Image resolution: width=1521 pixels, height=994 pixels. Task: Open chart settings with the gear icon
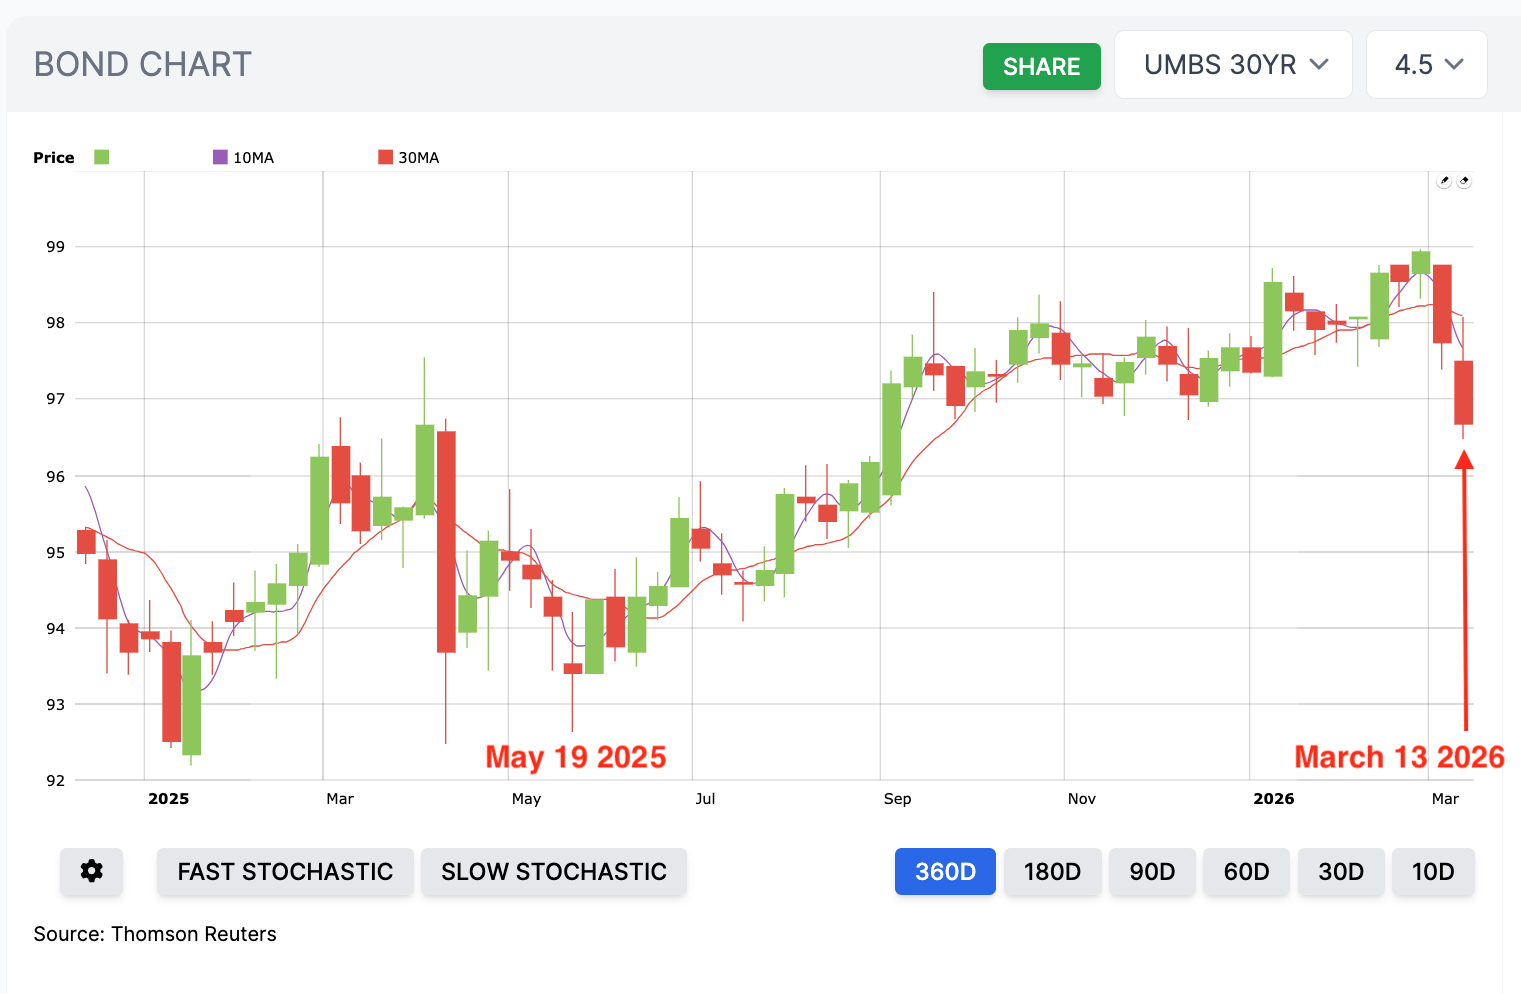click(91, 871)
